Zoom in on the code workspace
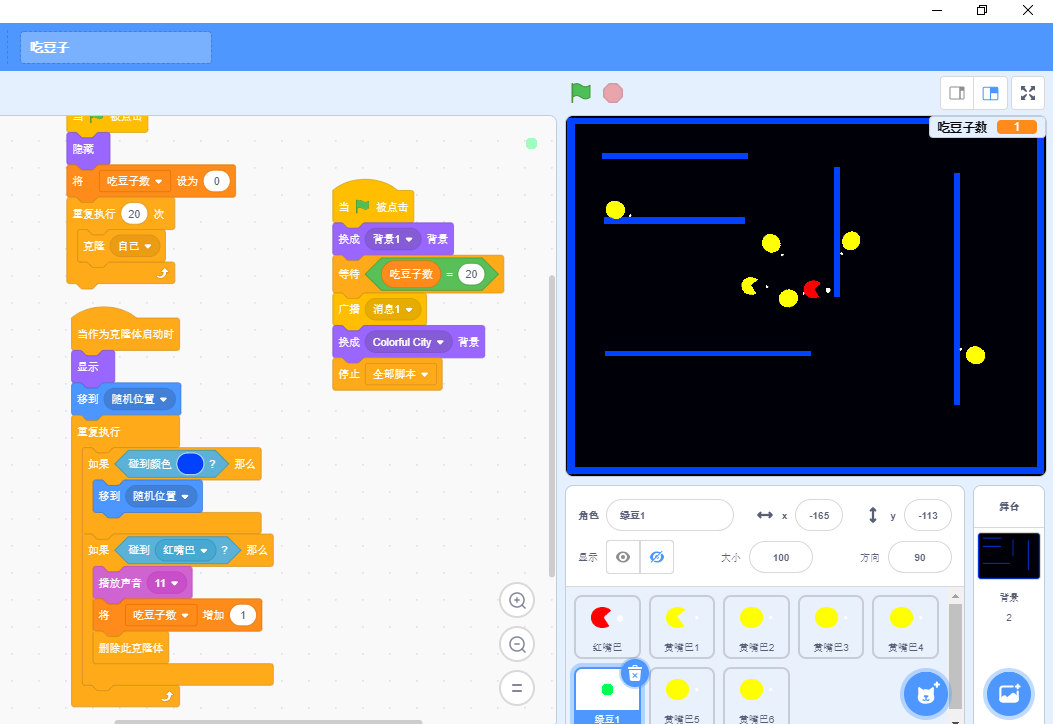The height and width of the screenshot is (724, 1053). coord(517,600)
